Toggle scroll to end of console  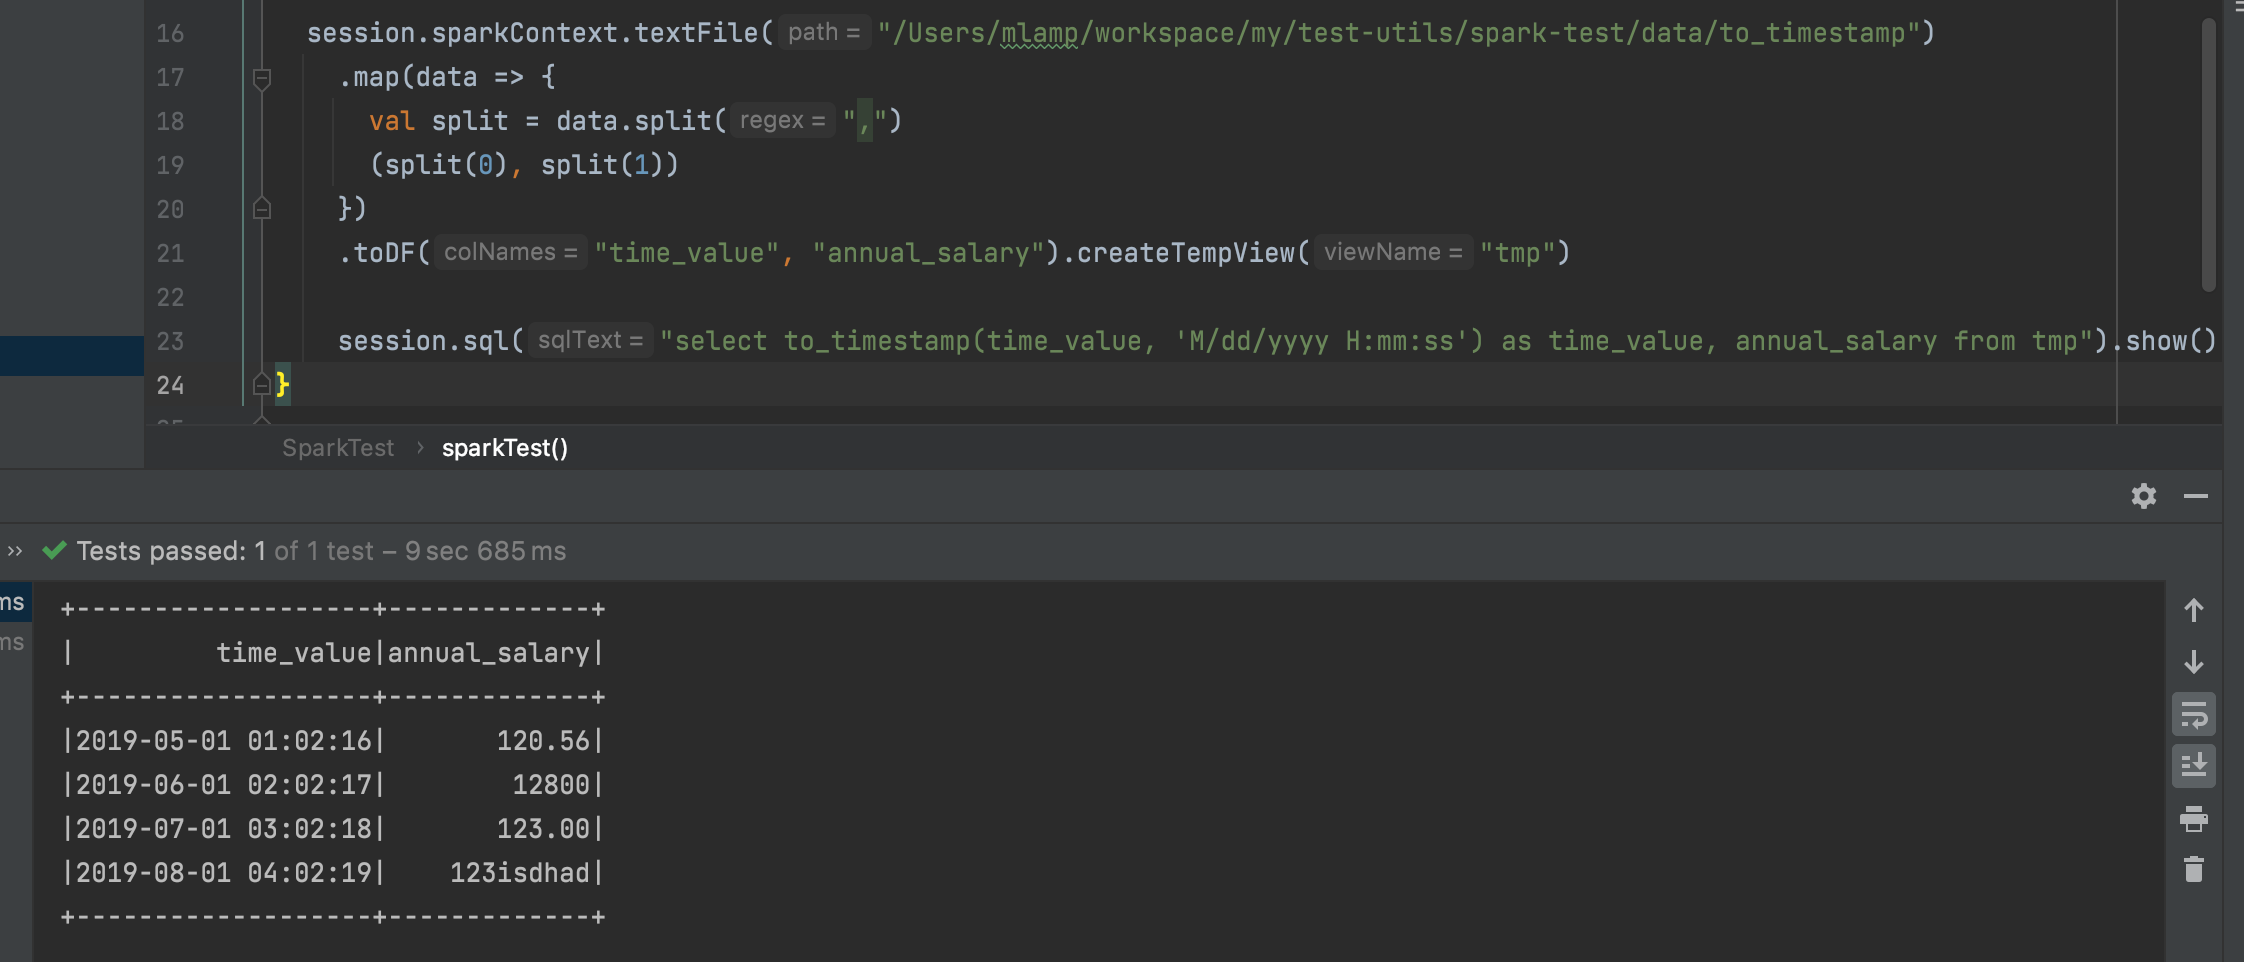[x=2194, y=766]
